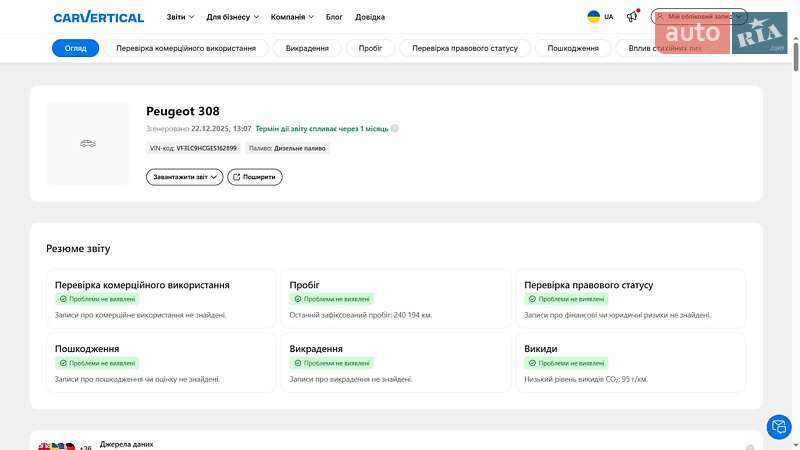Open the Мій обліковий запис menu
This screenshot has width=800, height=450.
pyautogui.click(x=698, y=17)
